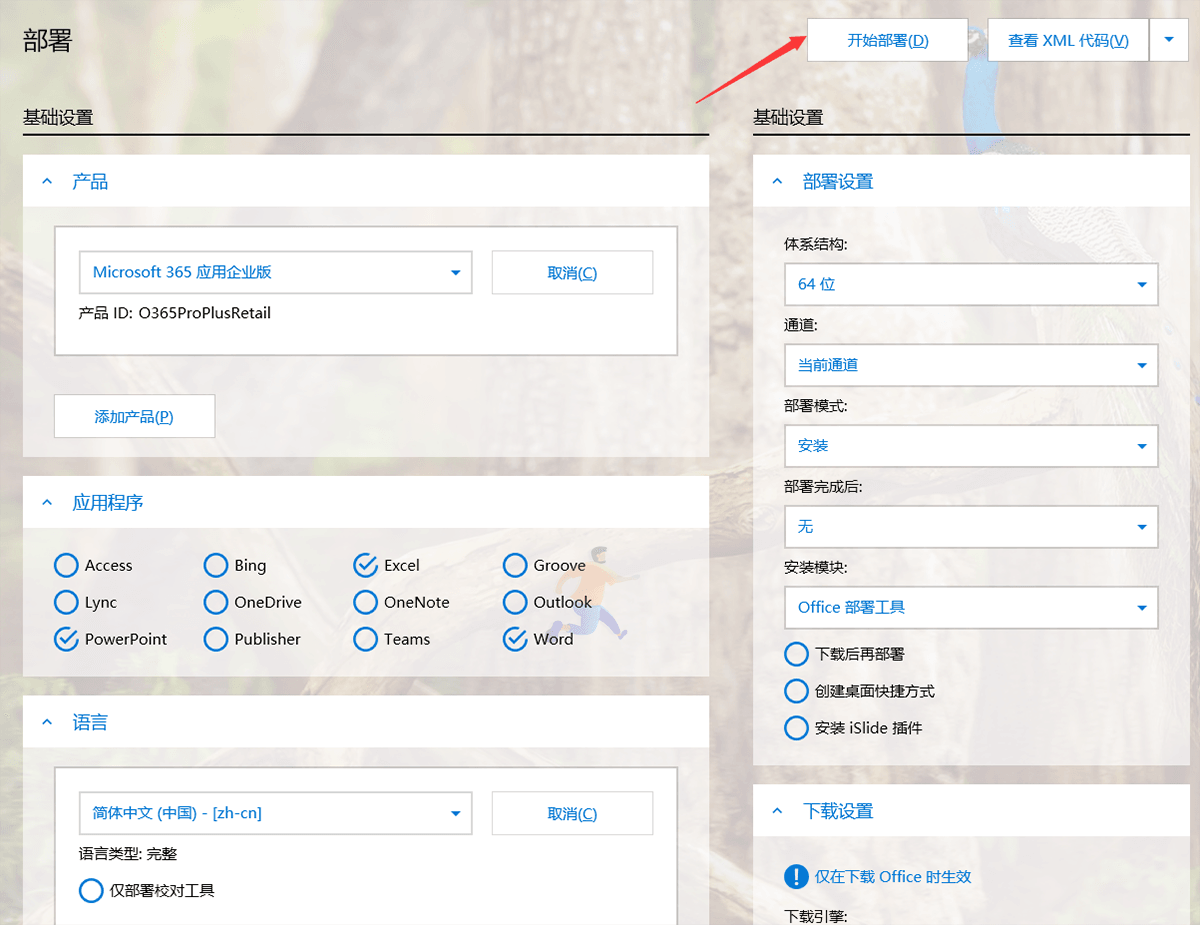The image size is (1200, 925).
Task: Enable the 仅部署校对工具 option
Action: (91, 890)
